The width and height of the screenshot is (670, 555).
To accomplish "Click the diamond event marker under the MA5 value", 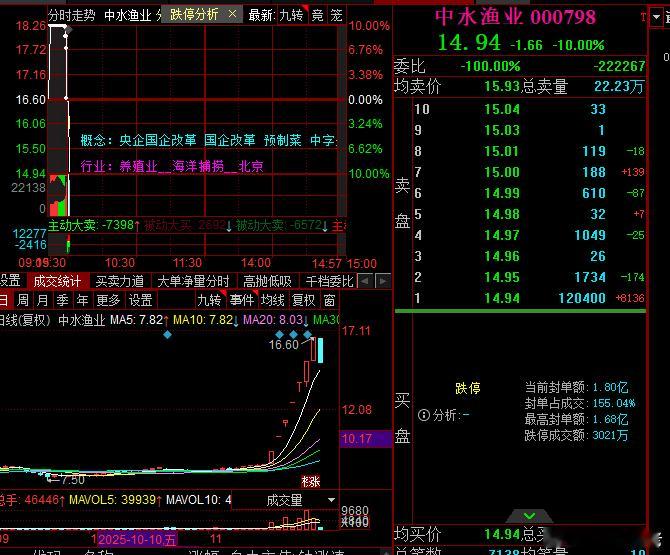I will pos(168,335).
